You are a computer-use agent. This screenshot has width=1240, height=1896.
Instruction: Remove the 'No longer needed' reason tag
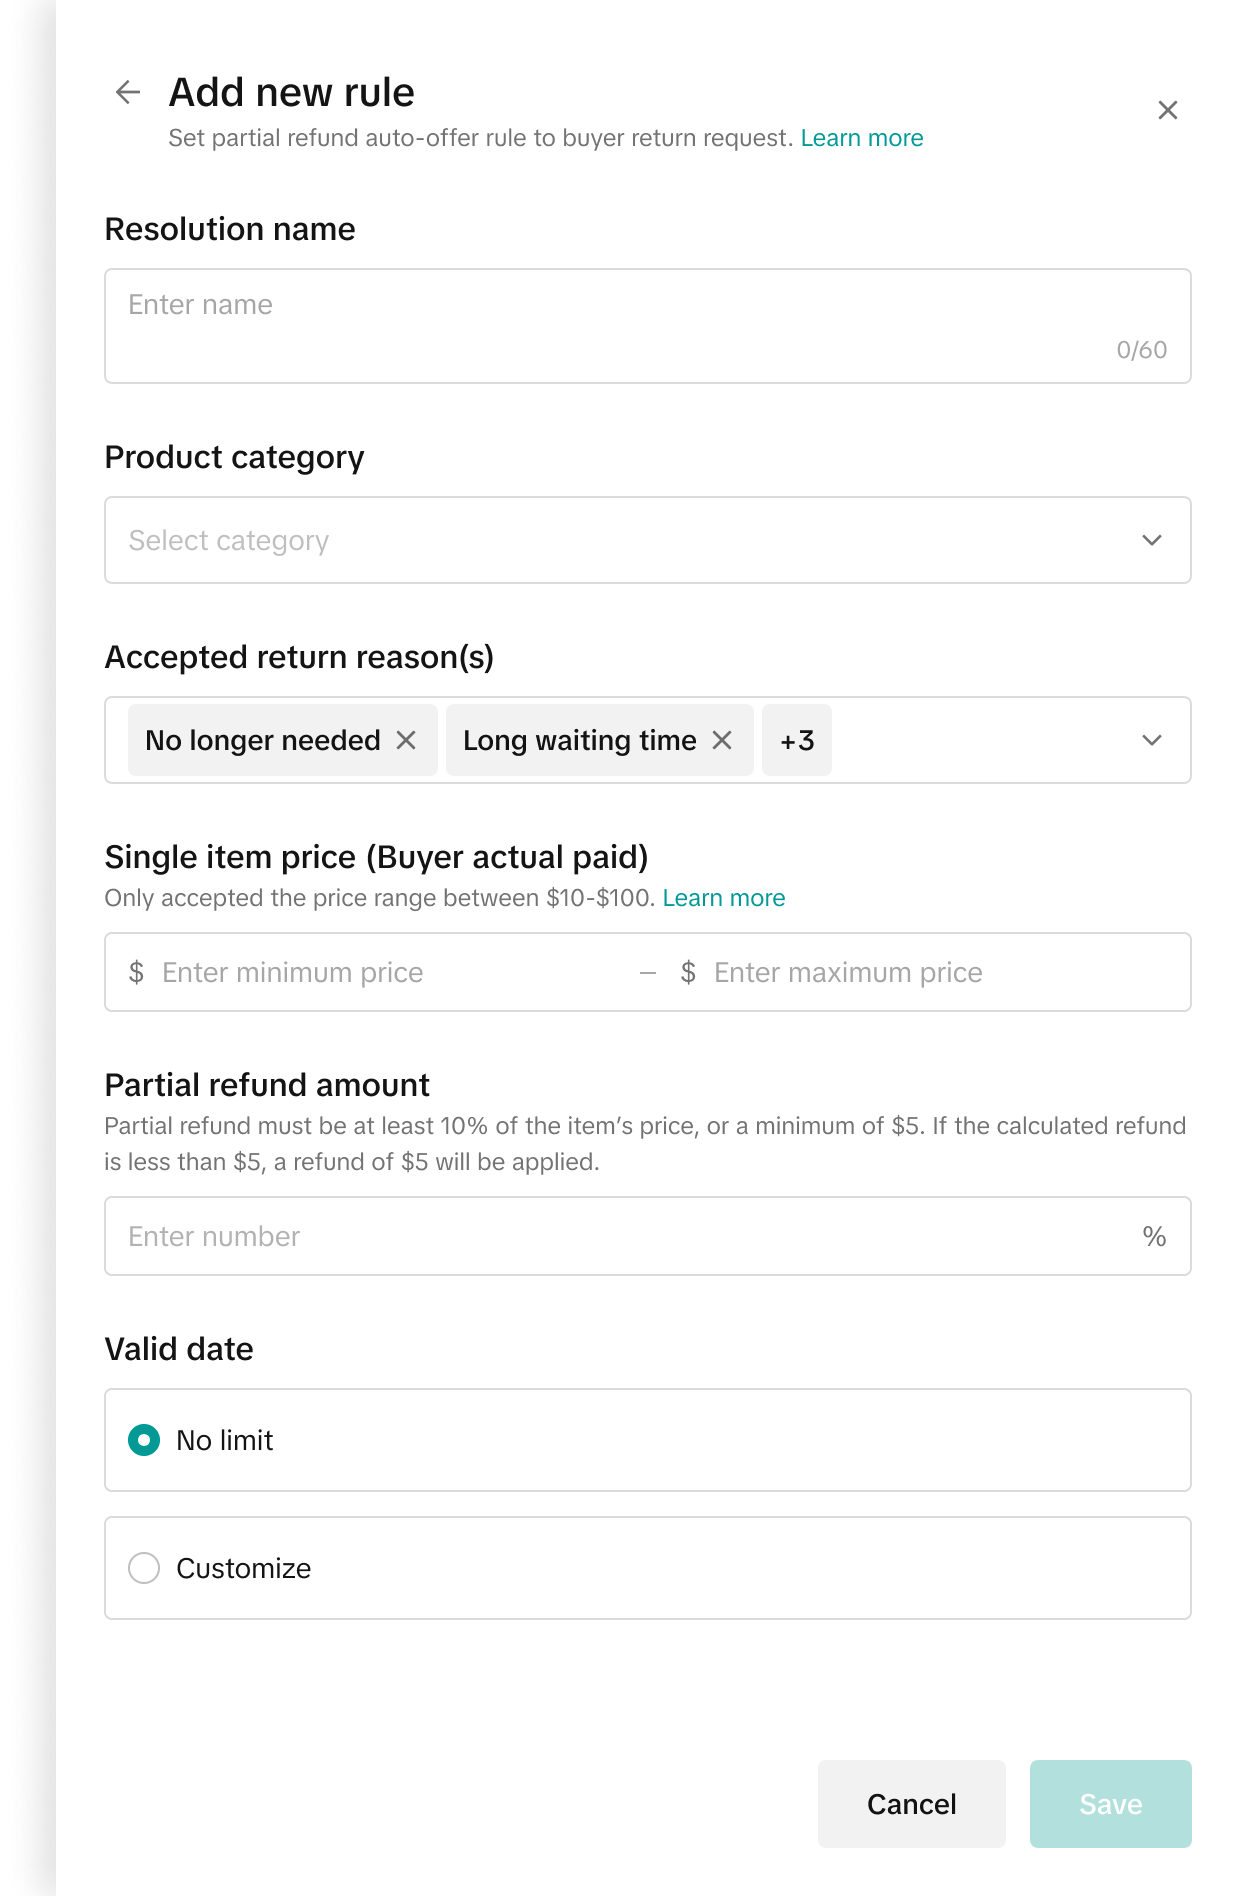click(x=406, y=740)
